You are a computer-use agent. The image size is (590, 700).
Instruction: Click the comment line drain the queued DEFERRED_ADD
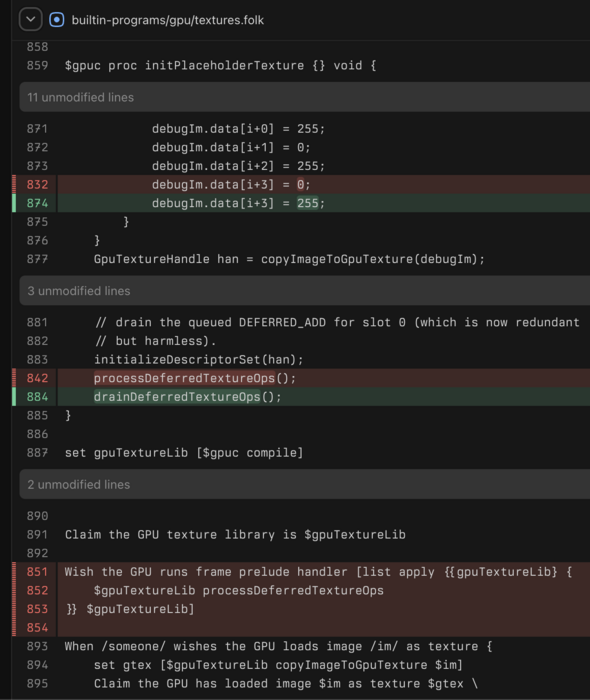pyautogui.click(x=337, y=322)
